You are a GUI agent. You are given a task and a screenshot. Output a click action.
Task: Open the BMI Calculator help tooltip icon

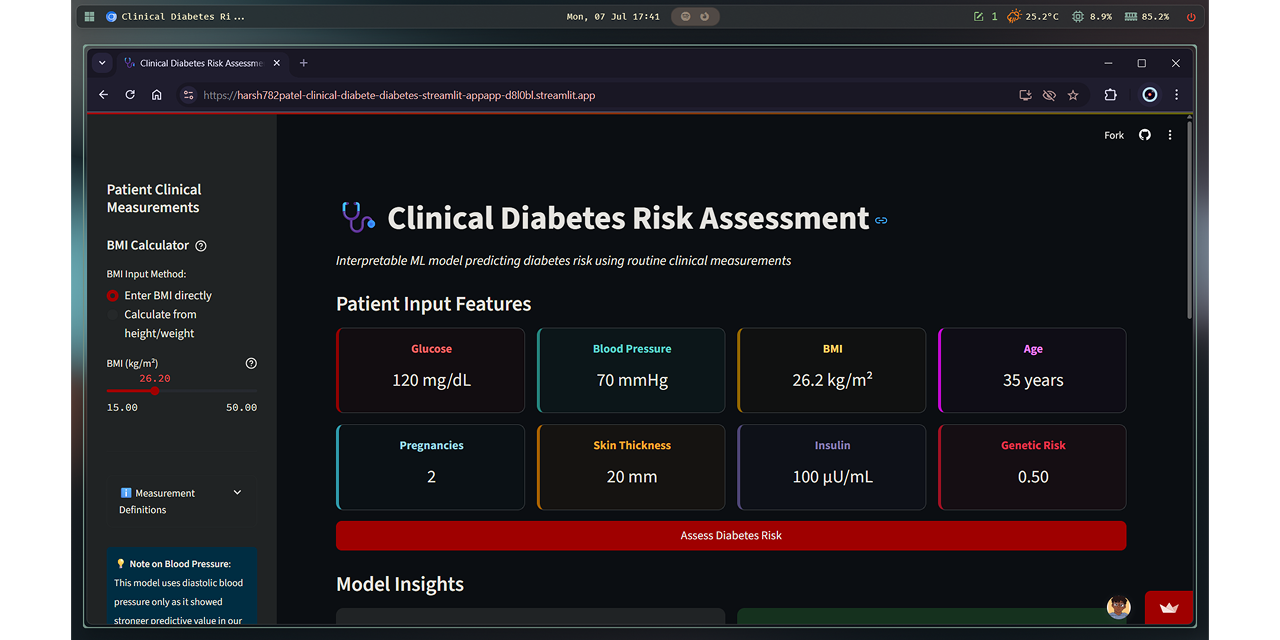coord(200,245)
